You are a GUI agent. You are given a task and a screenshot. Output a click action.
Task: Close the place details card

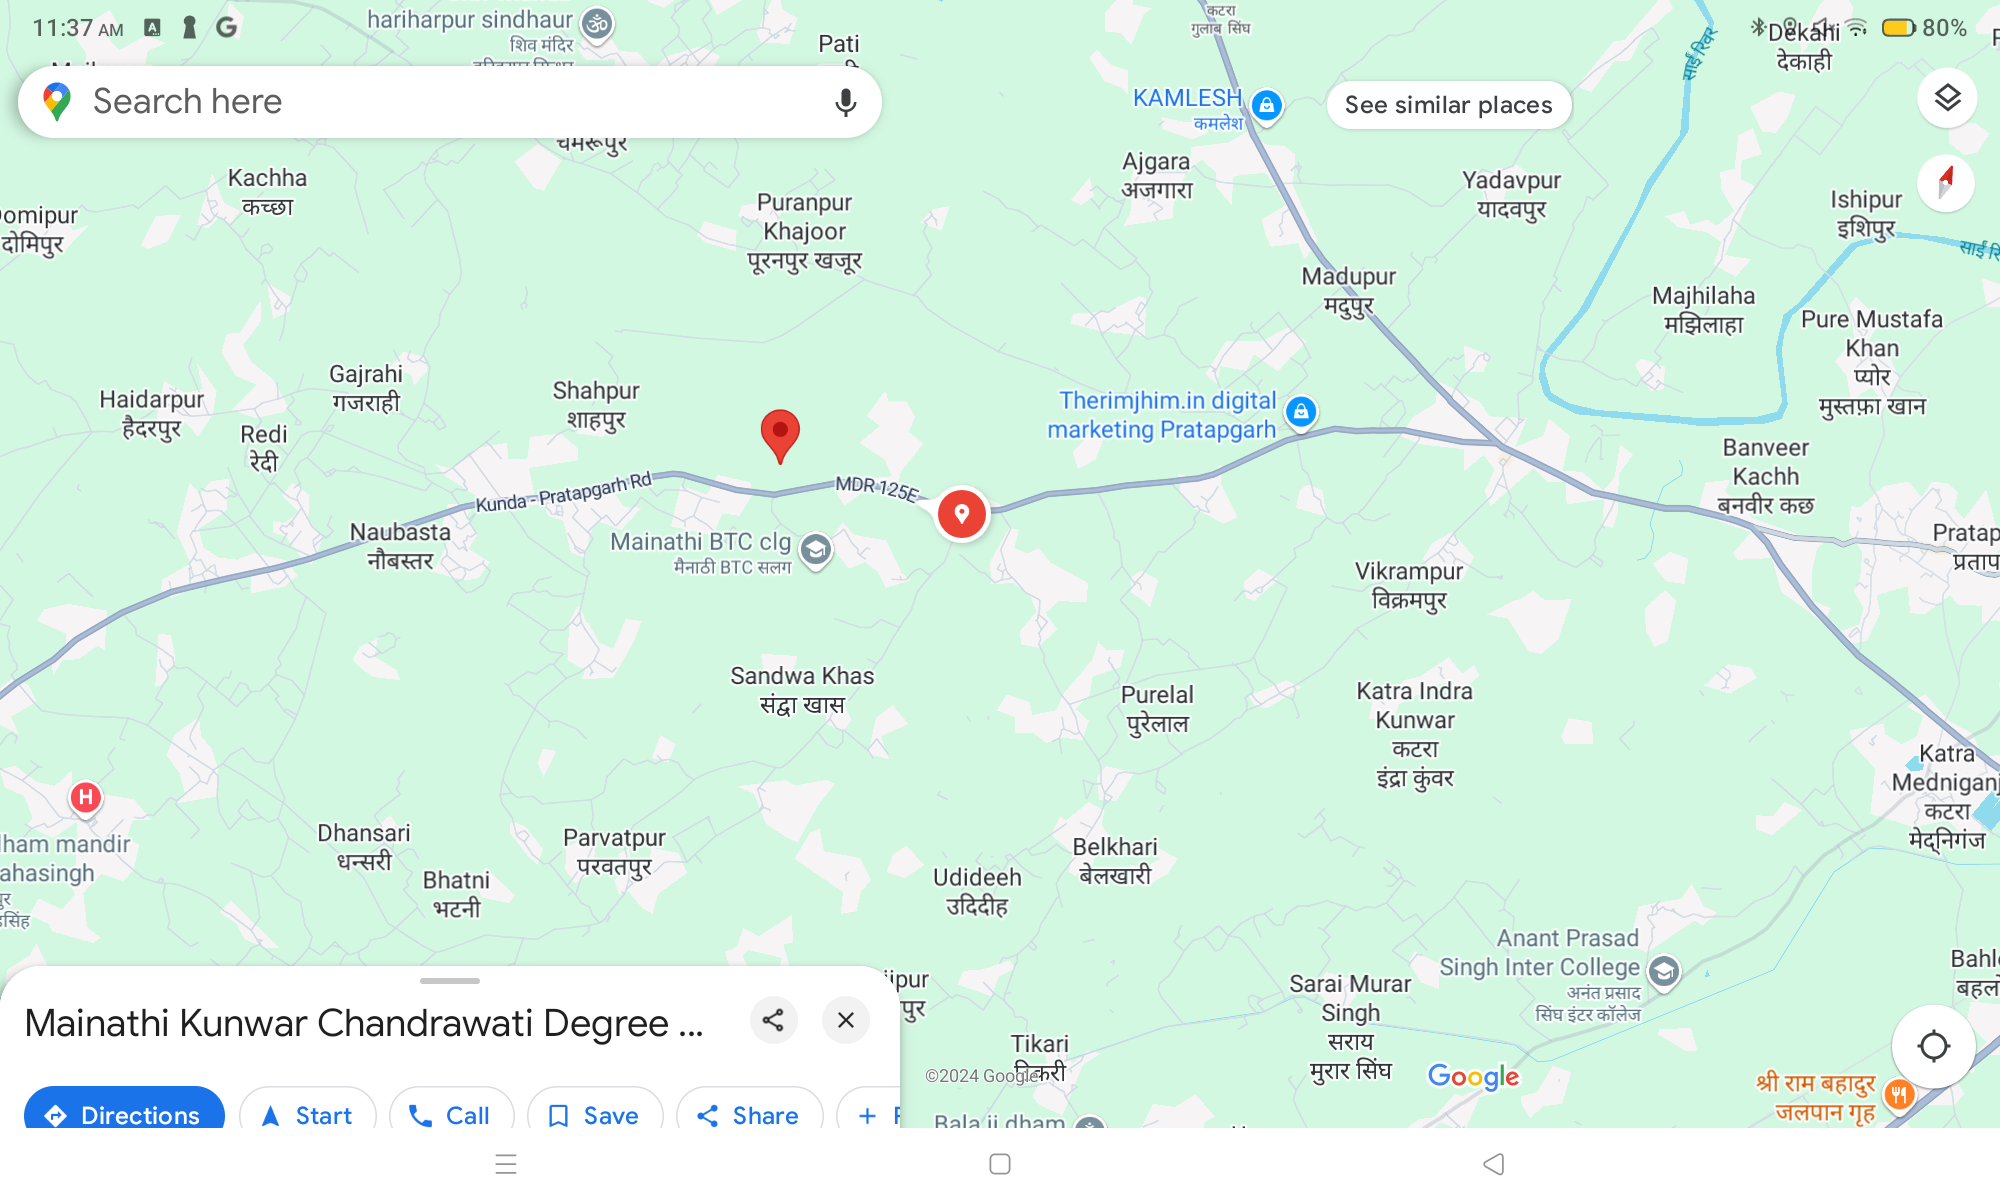pos(846,1020)
